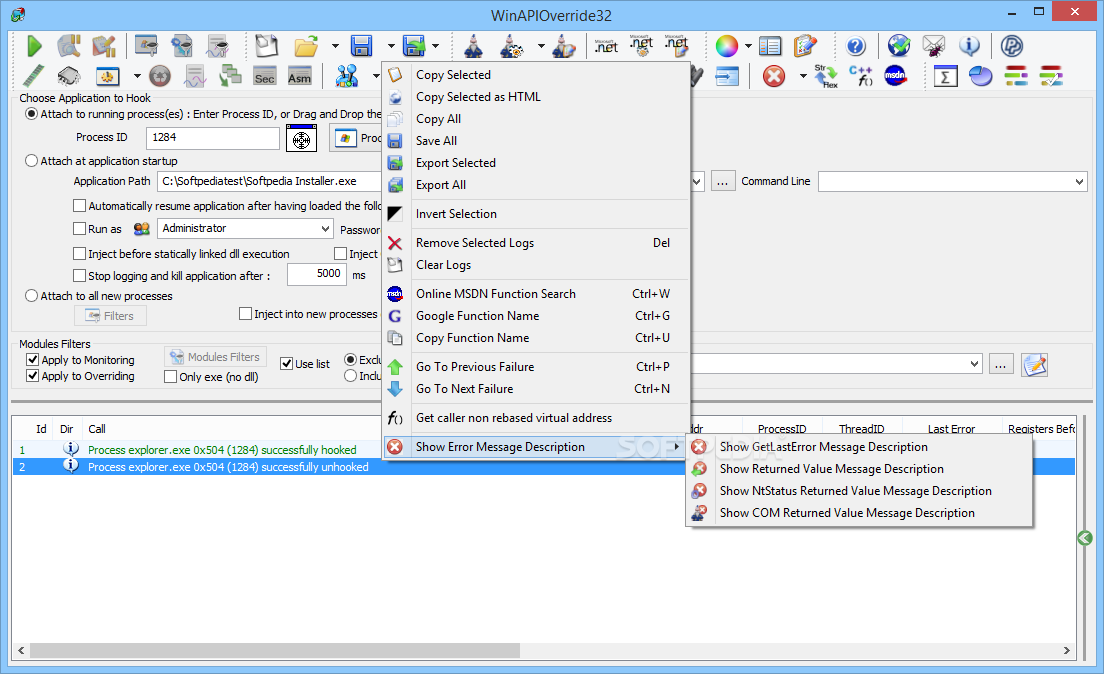This screenshot has width=1104, height=674.
Task: Enable Stop logging and kill application after
Action: pos(80,276)
